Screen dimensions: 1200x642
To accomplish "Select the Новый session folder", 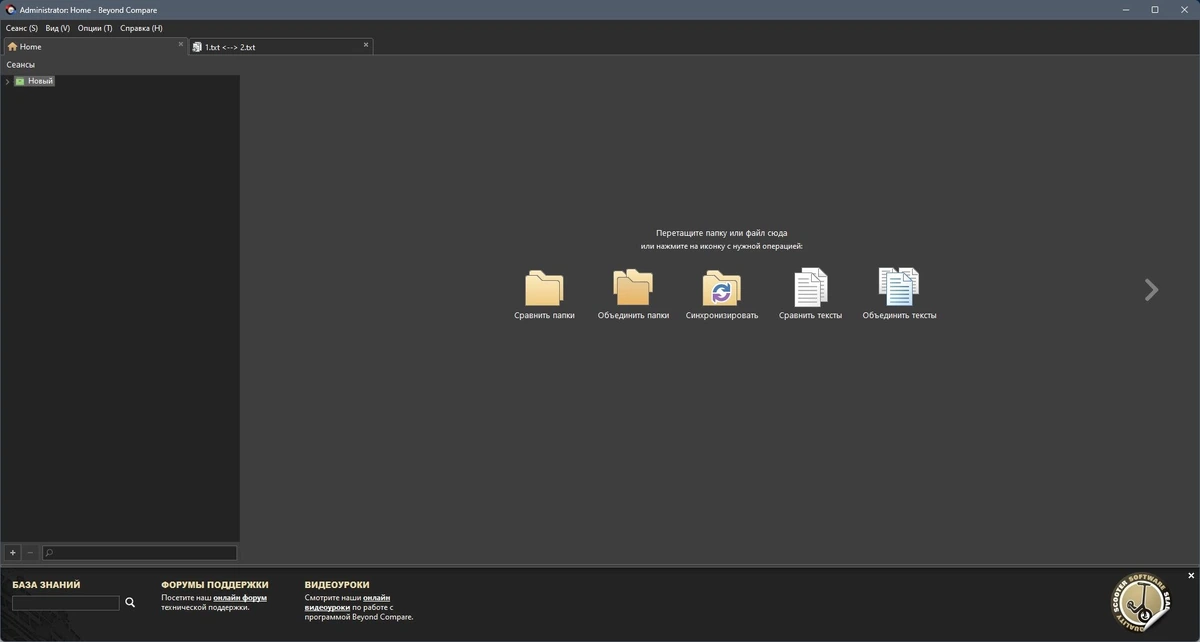I will pos(34,81).
